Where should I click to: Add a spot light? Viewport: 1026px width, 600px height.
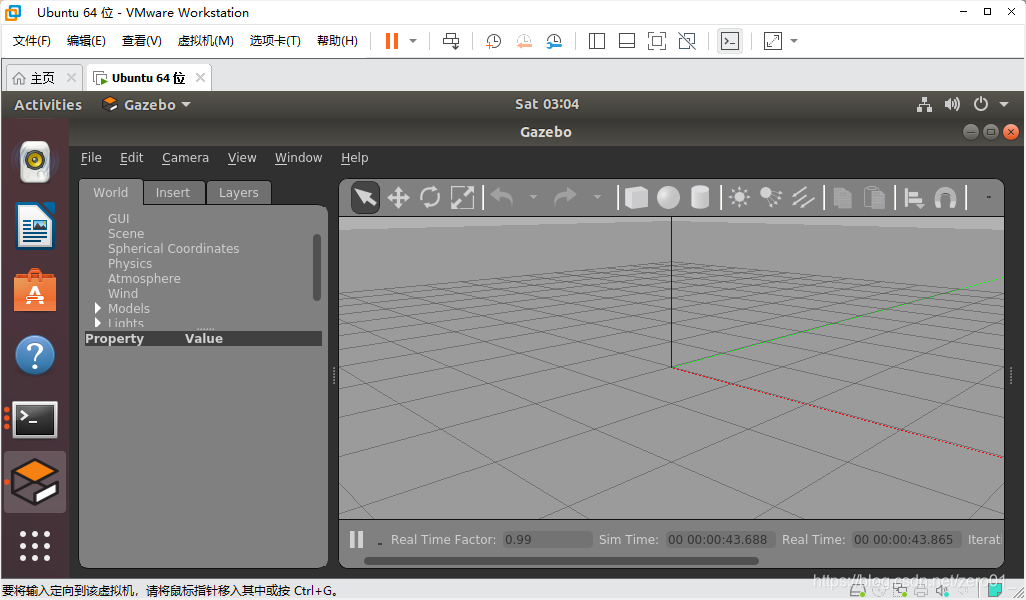771,198
